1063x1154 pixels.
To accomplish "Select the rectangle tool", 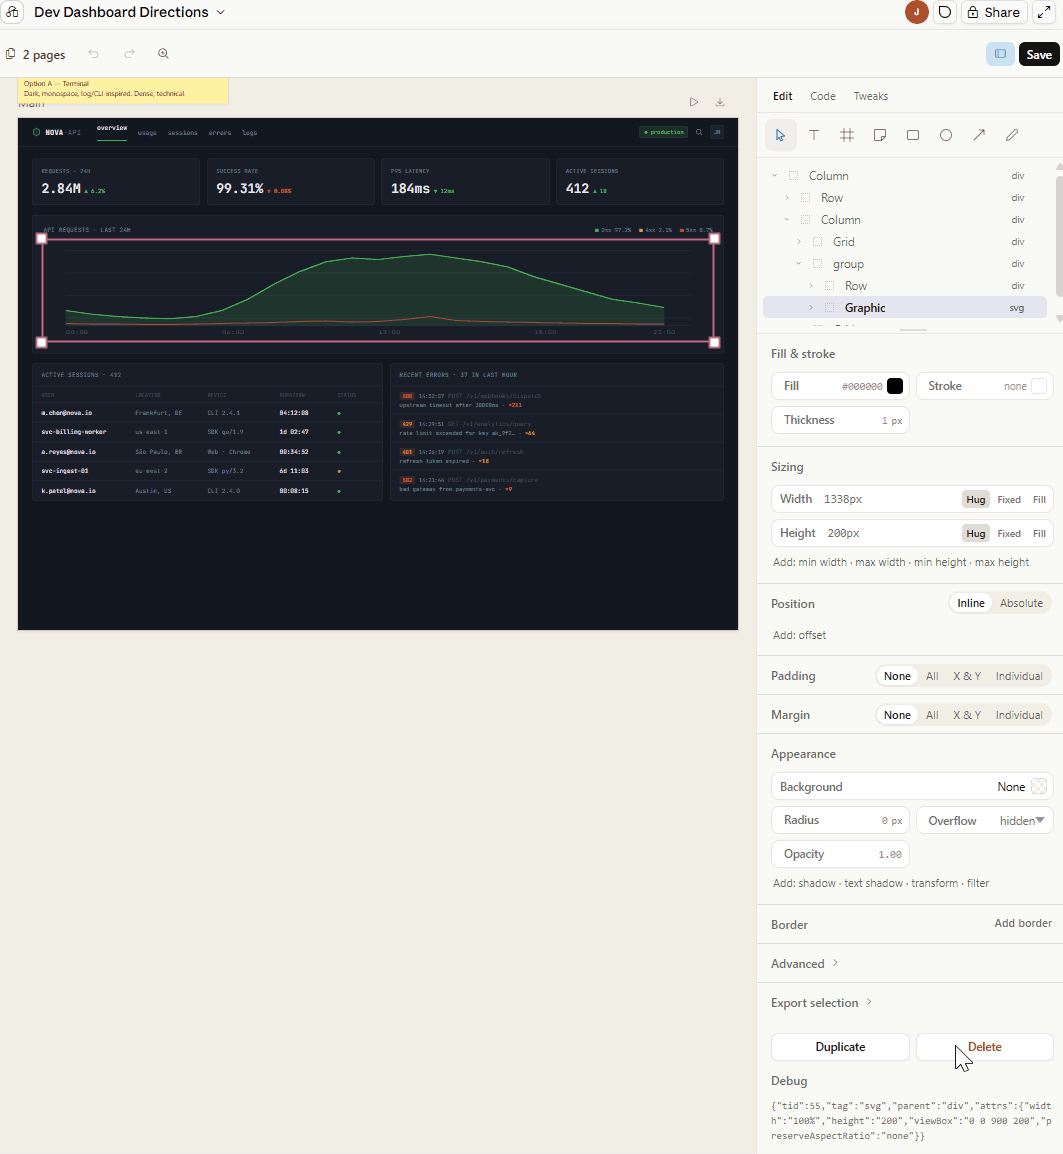I will pos(913,135).
